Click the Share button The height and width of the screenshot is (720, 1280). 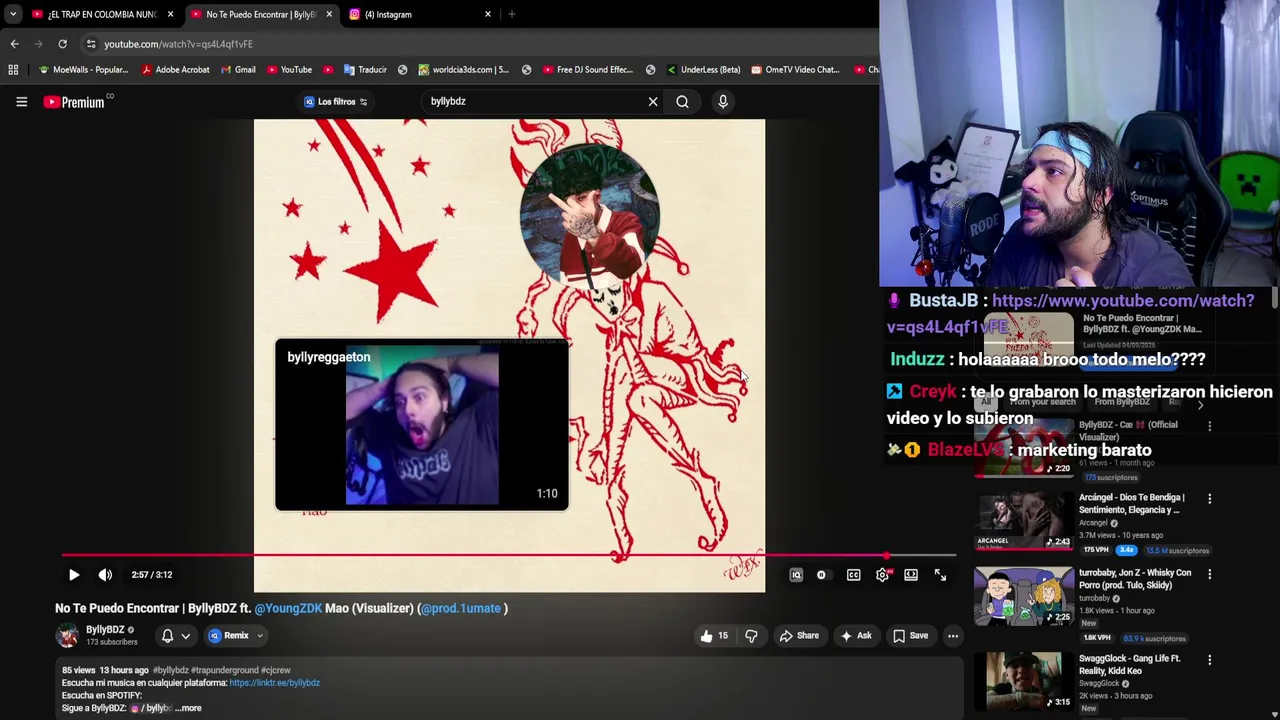[x=799, y=636]
